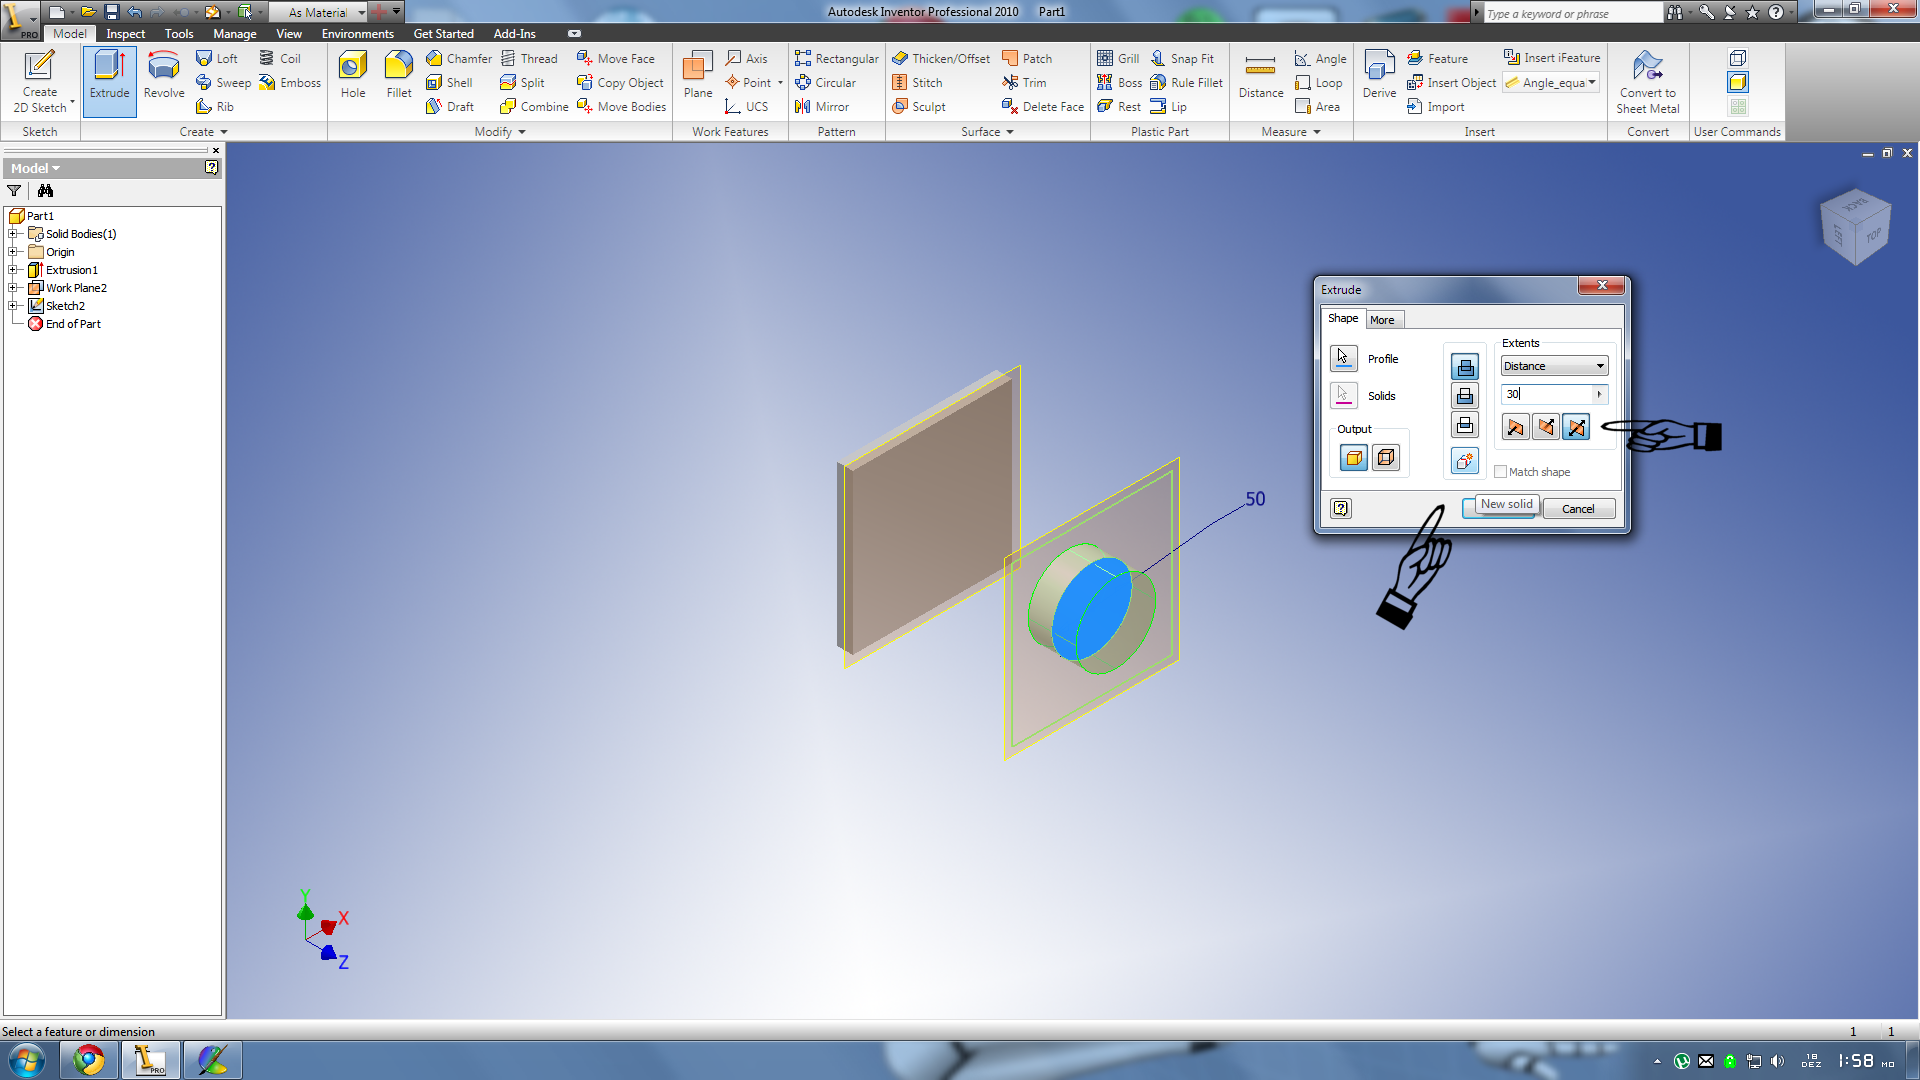Toggle the Surface output button
The image size is (1920, 1080).
[1385, 458]
